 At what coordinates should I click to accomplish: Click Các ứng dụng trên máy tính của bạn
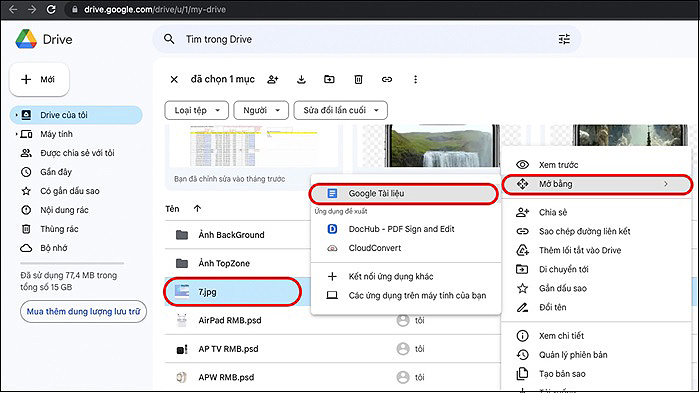tap(406, 295)
